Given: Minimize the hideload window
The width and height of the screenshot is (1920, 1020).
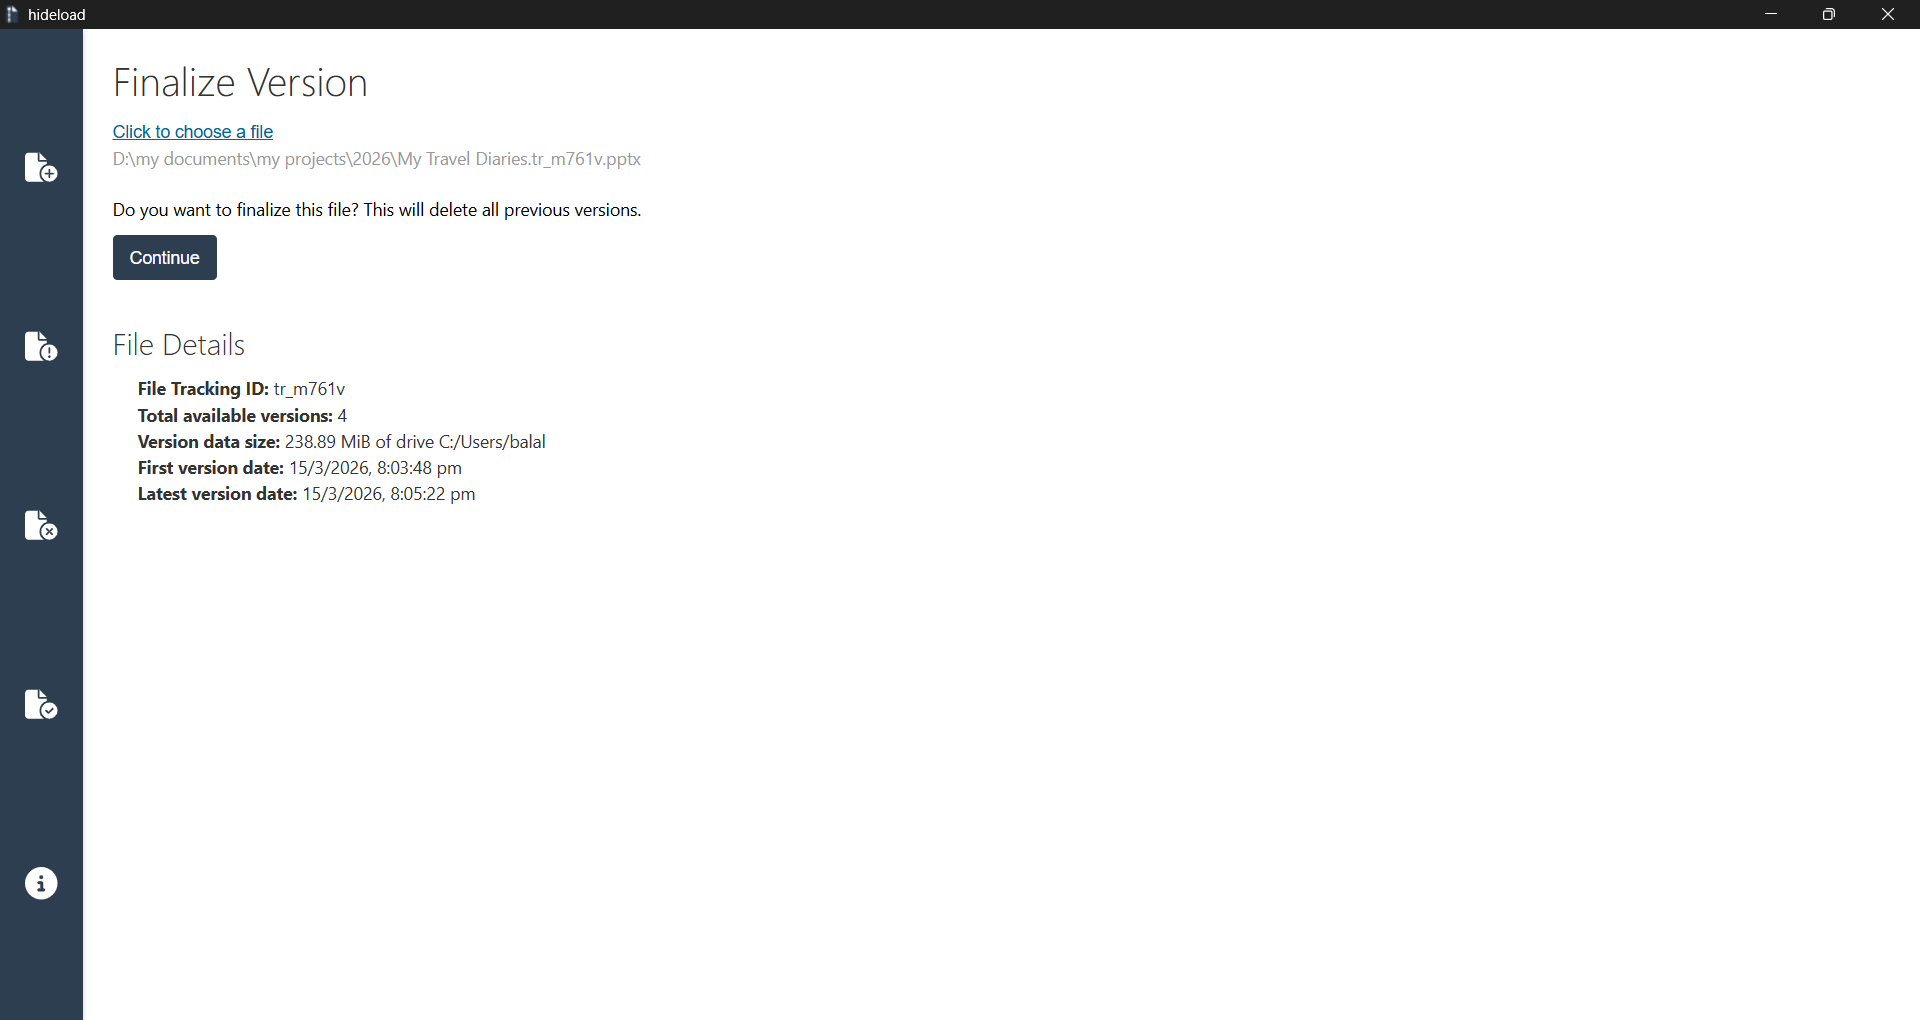Looking at the screenshot, I should (x=1771, y=14).
